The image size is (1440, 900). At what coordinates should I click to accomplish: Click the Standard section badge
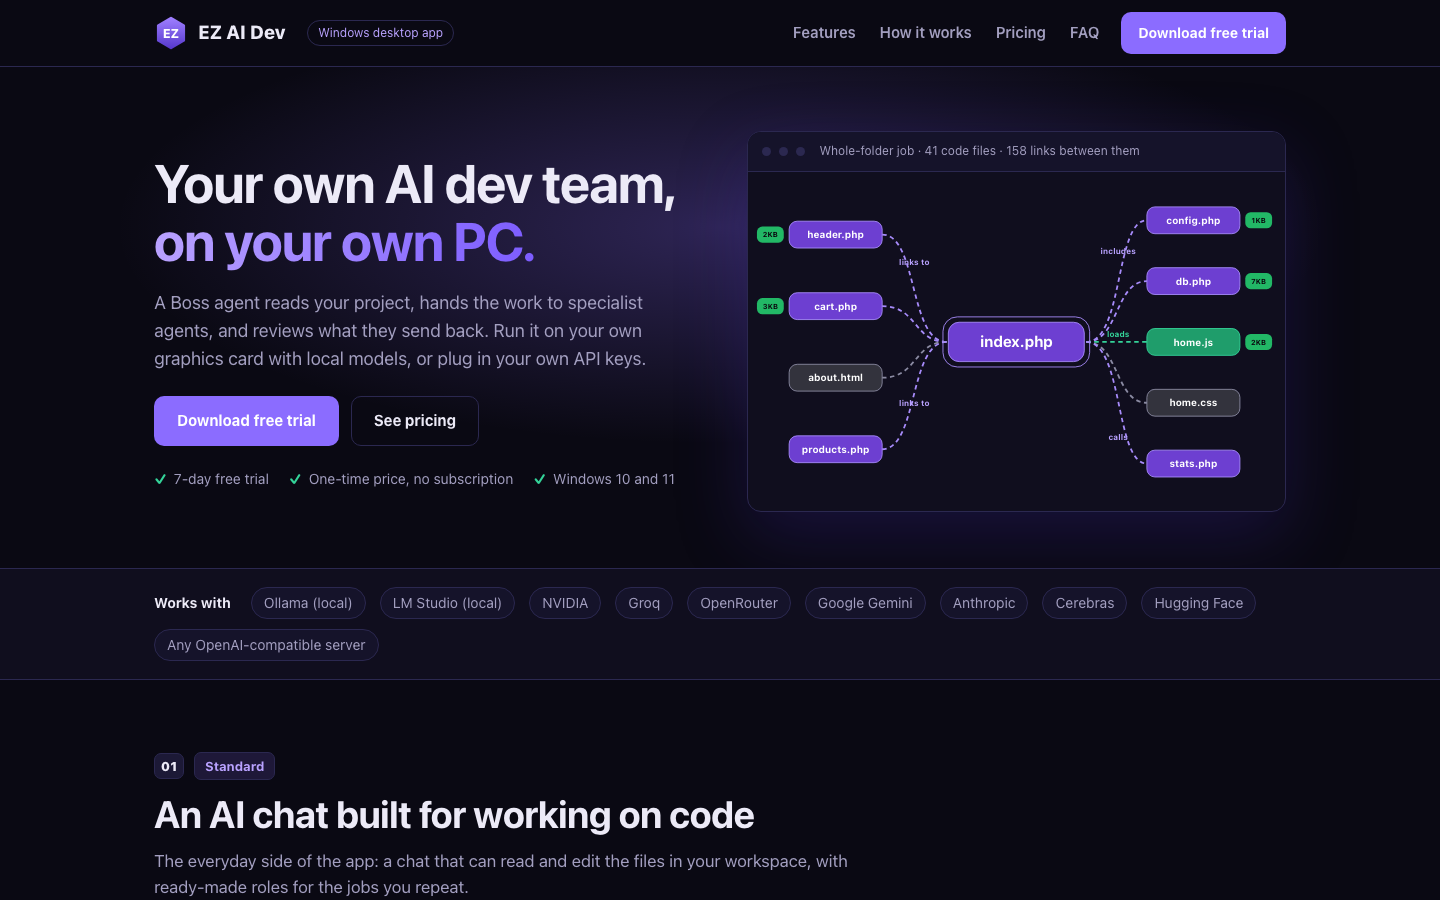234,766
